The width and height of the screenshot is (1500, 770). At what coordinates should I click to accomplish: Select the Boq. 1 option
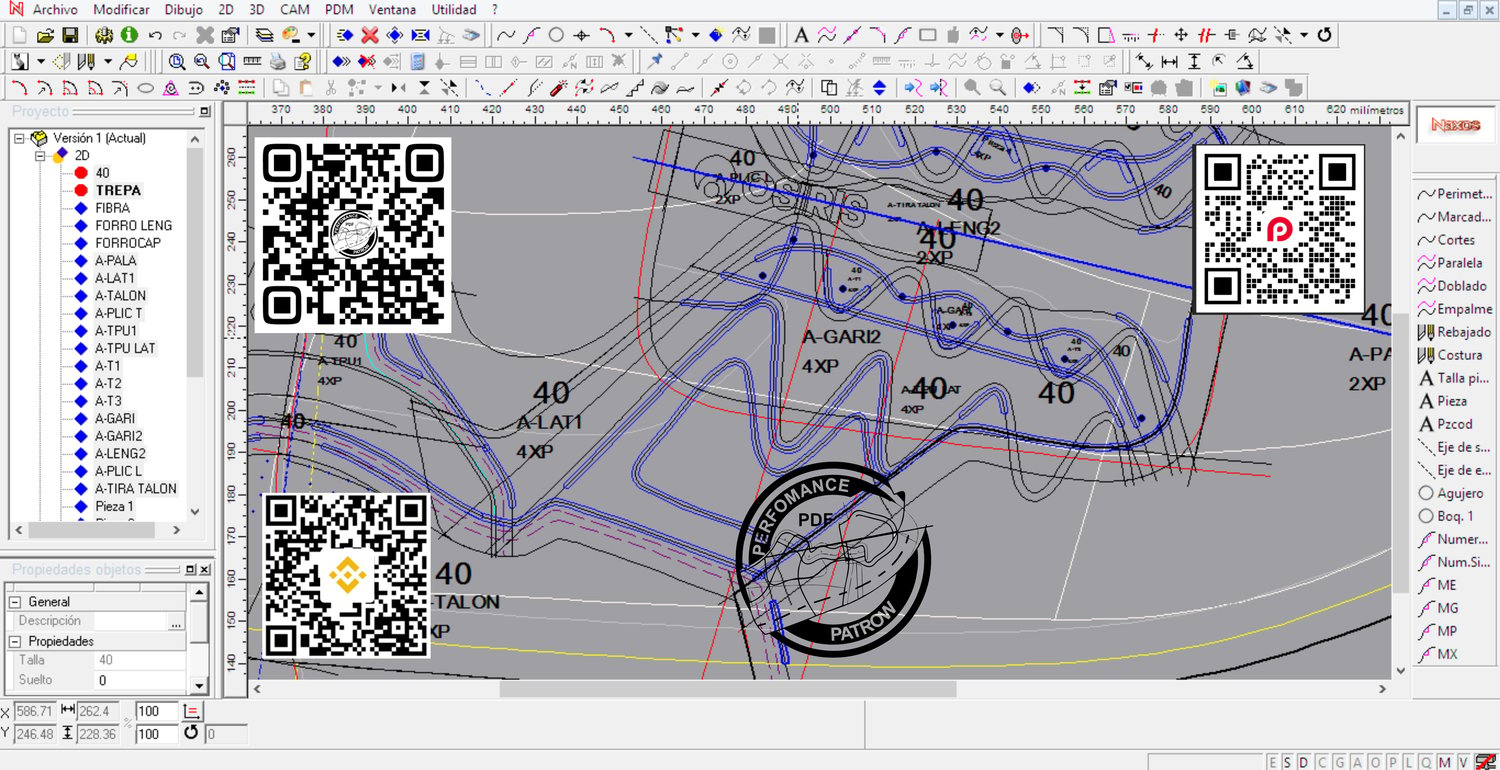point(1446,516)
